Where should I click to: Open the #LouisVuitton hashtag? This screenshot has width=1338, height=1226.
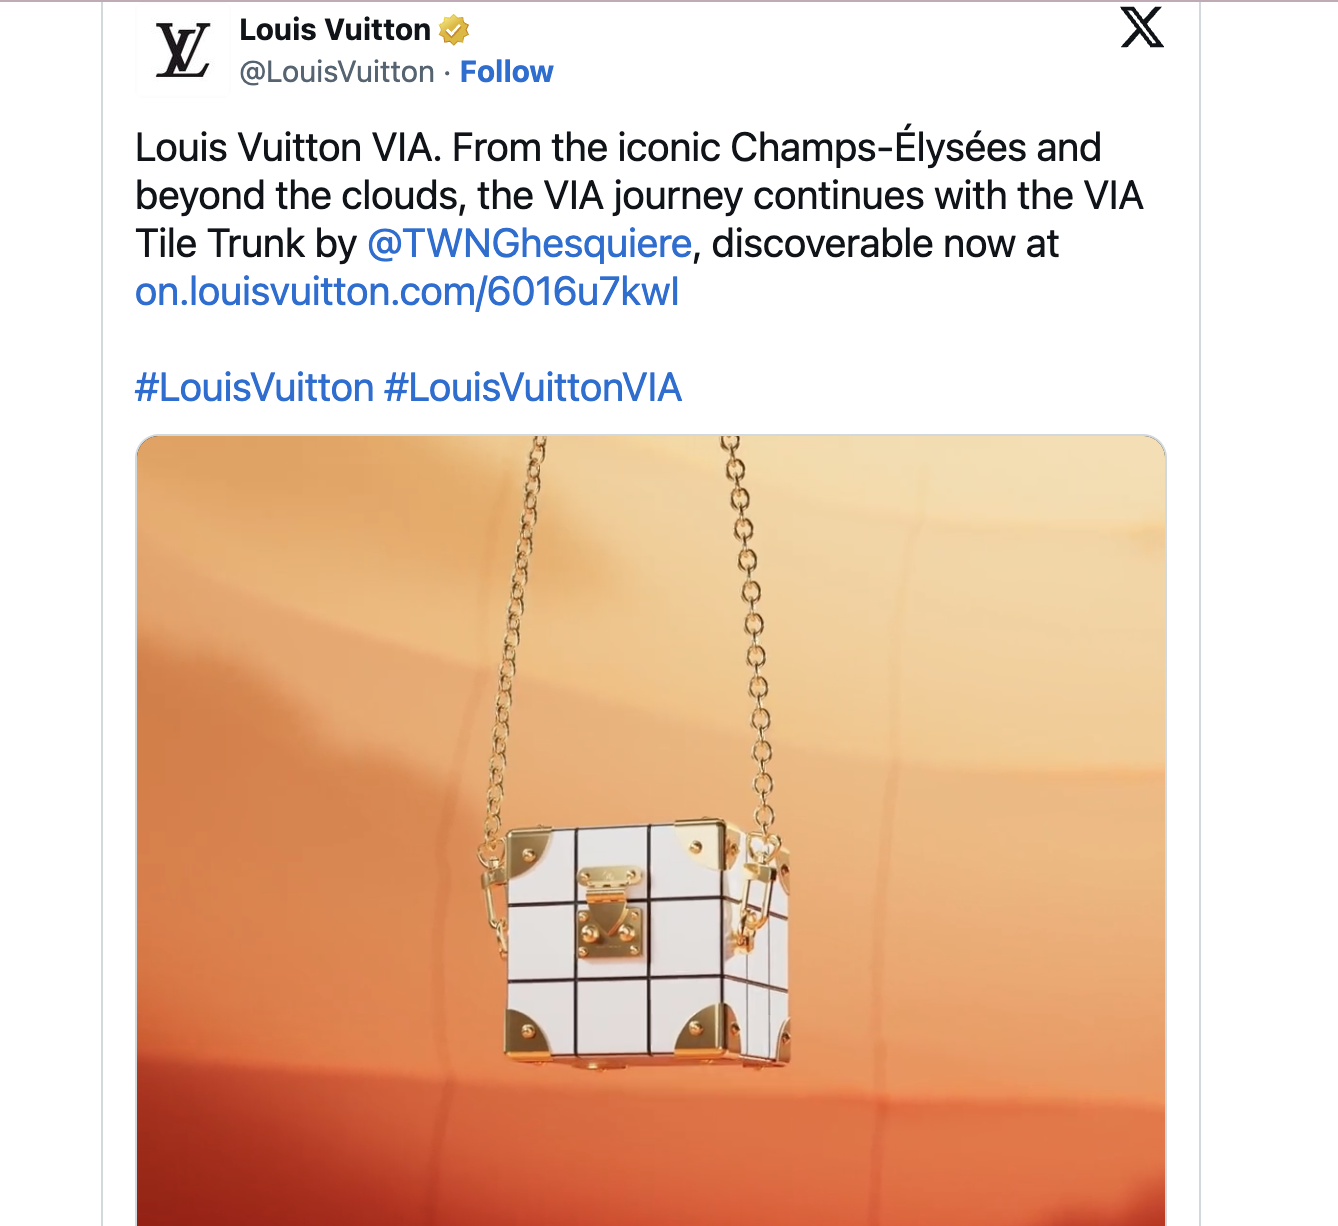pos(254,388)
